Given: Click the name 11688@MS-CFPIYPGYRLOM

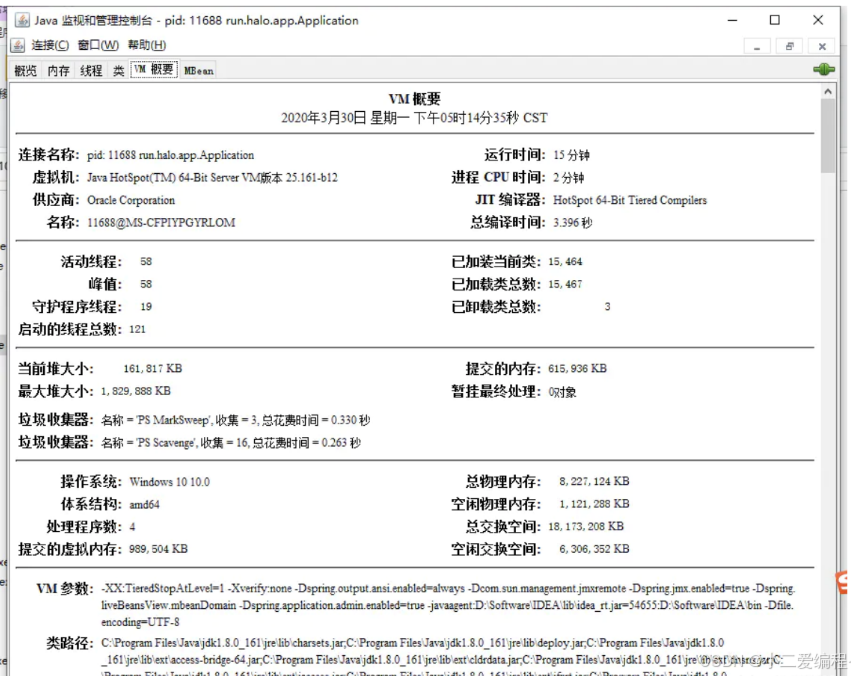Looking at the screenshot, I should point(161,222).
